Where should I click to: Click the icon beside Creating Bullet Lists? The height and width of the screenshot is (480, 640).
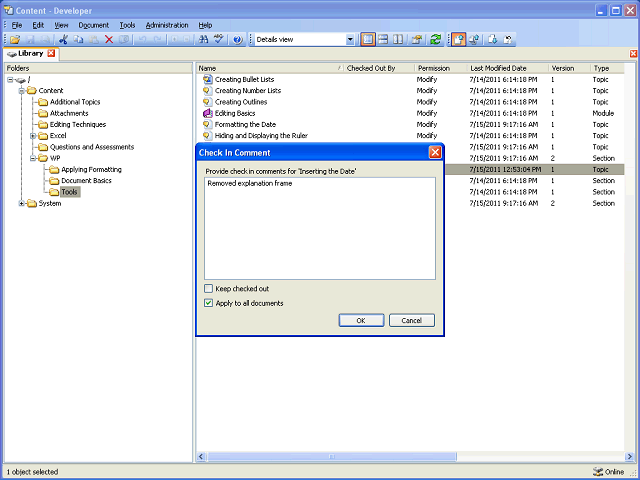(x=208, y=79)
